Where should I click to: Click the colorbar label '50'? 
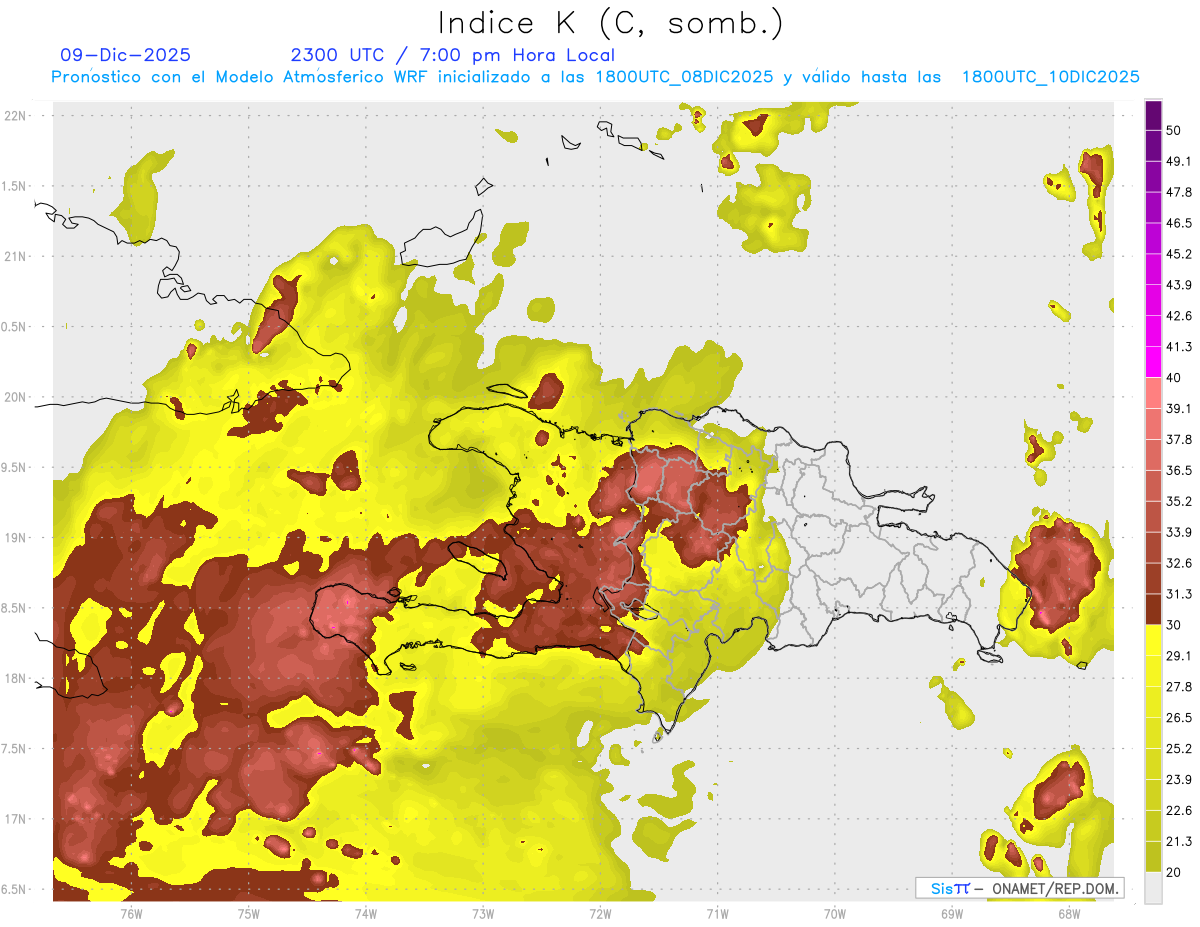pyautogui.click(x=1174, y=131)
